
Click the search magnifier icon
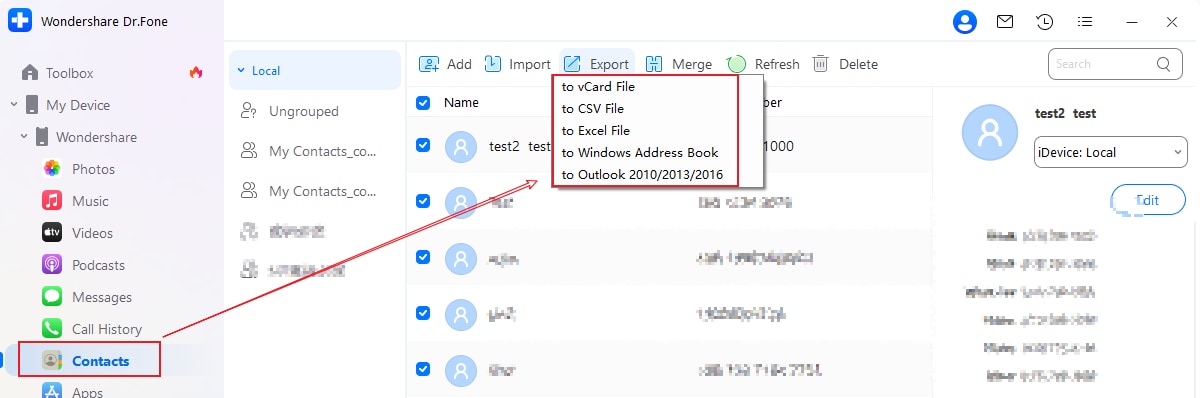point(1164,64)
